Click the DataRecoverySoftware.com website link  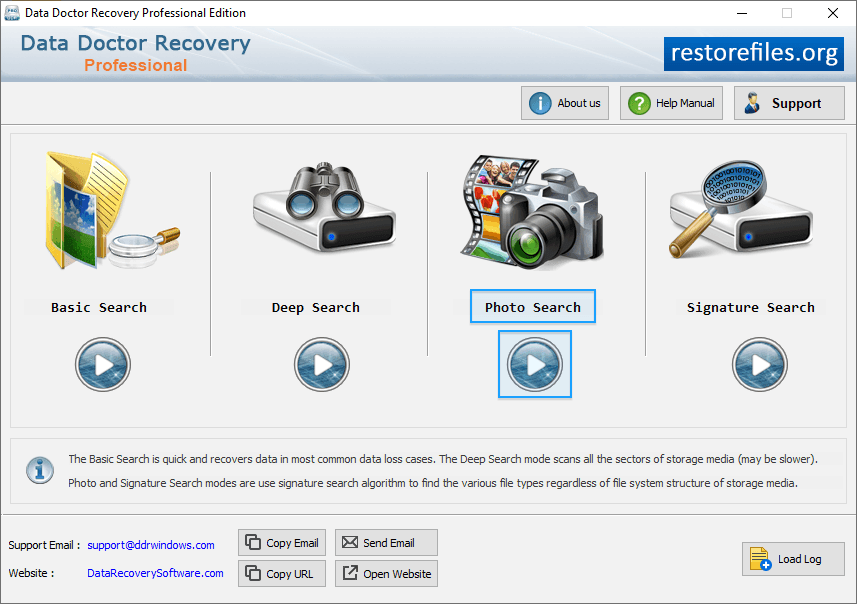tap(155, 573)
